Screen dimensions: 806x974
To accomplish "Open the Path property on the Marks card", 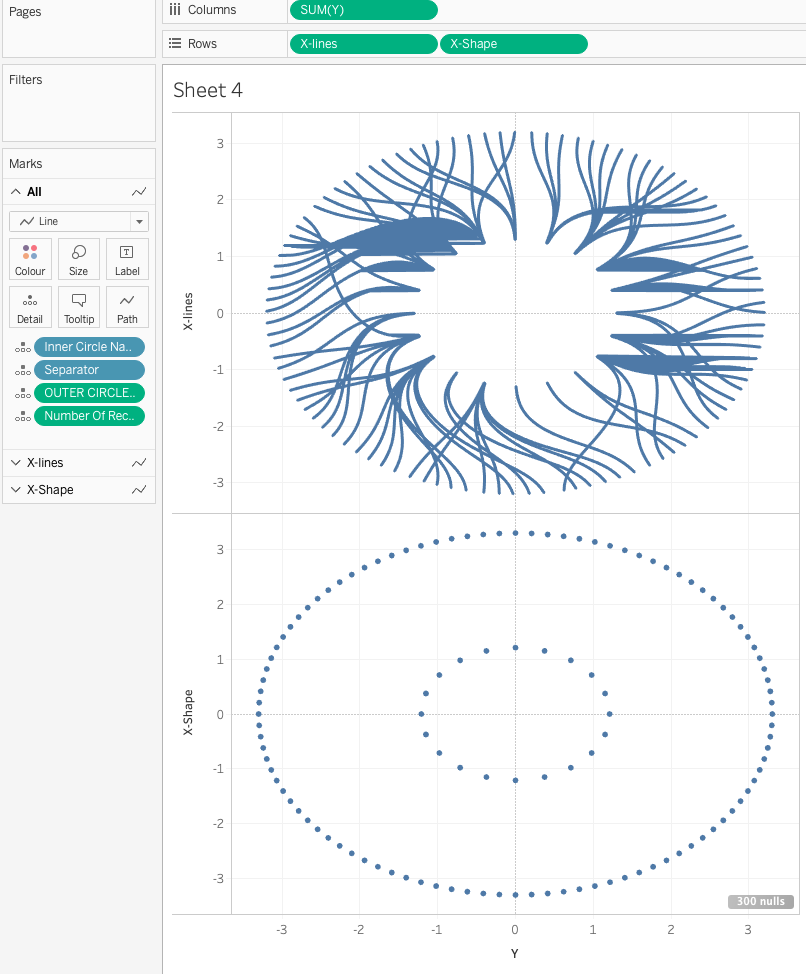I will [x=127, y=307].
